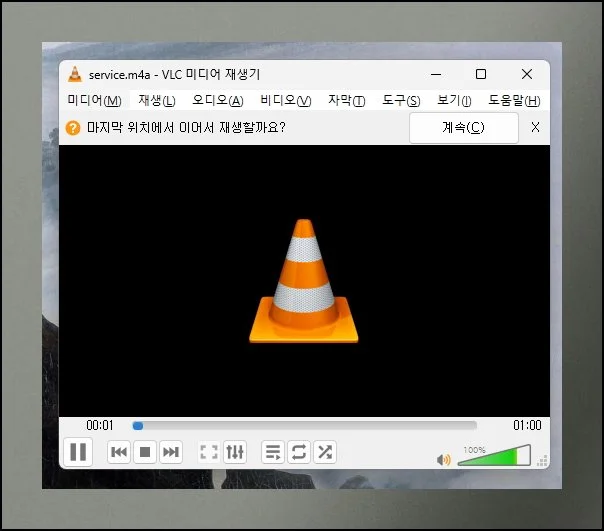Open the 재생(L) menu
Viewport: 604px width, 531px height.
pyautogui.click(x=157, y=101)
